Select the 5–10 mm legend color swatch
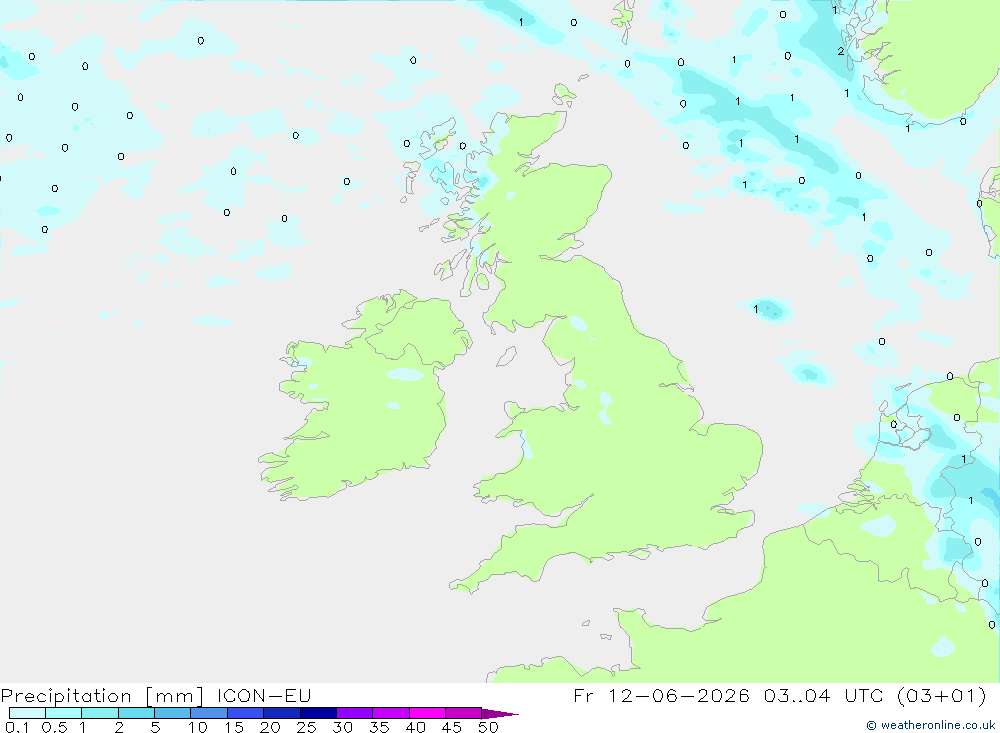The width and height of the screenshot is (1000, 733). [x=173, y=713]
